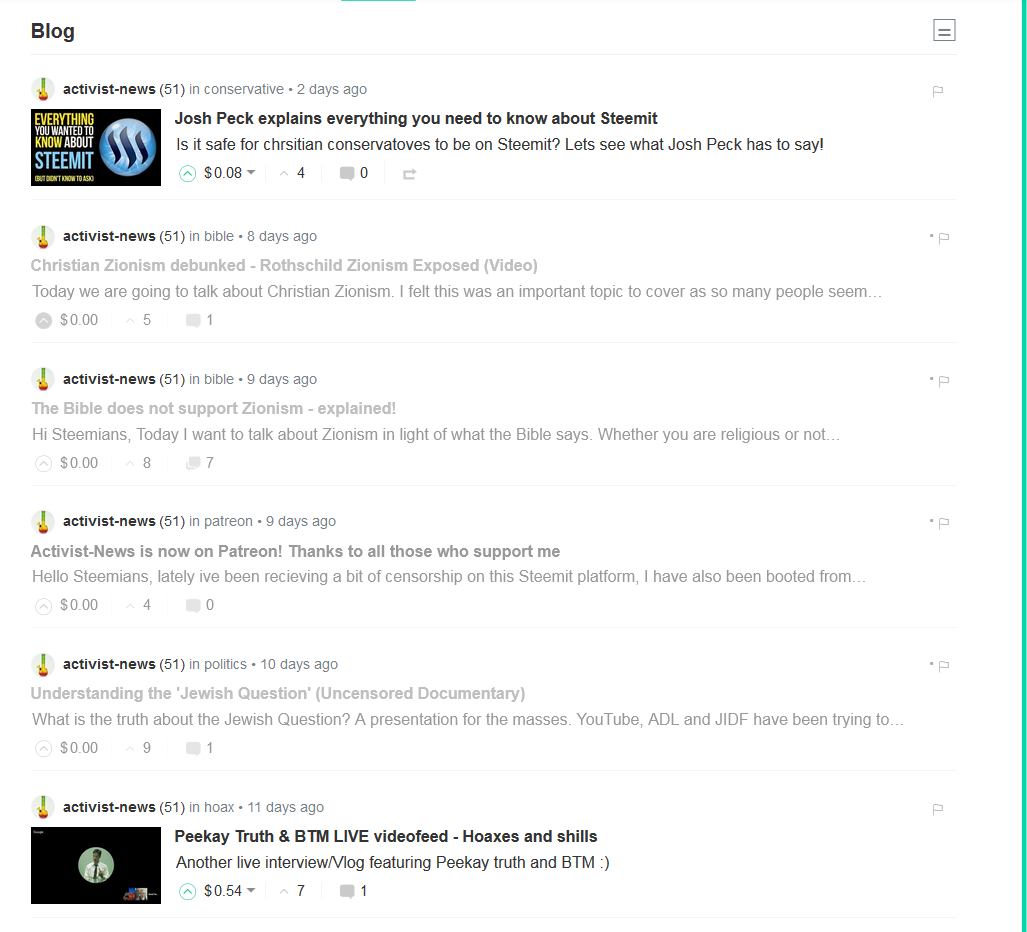Open author avatar on the politics post
Screen dimensions: 1027x932
click(43, 664)
